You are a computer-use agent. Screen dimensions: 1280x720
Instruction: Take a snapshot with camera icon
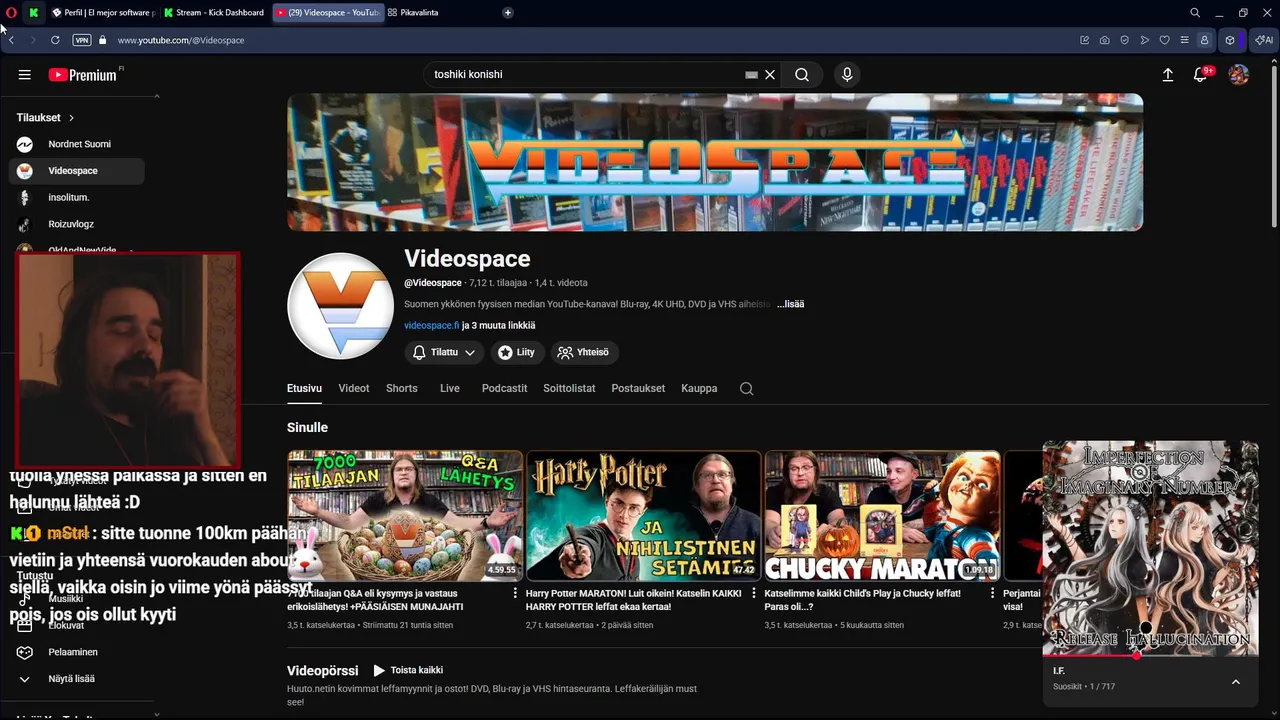[1104, 40]
